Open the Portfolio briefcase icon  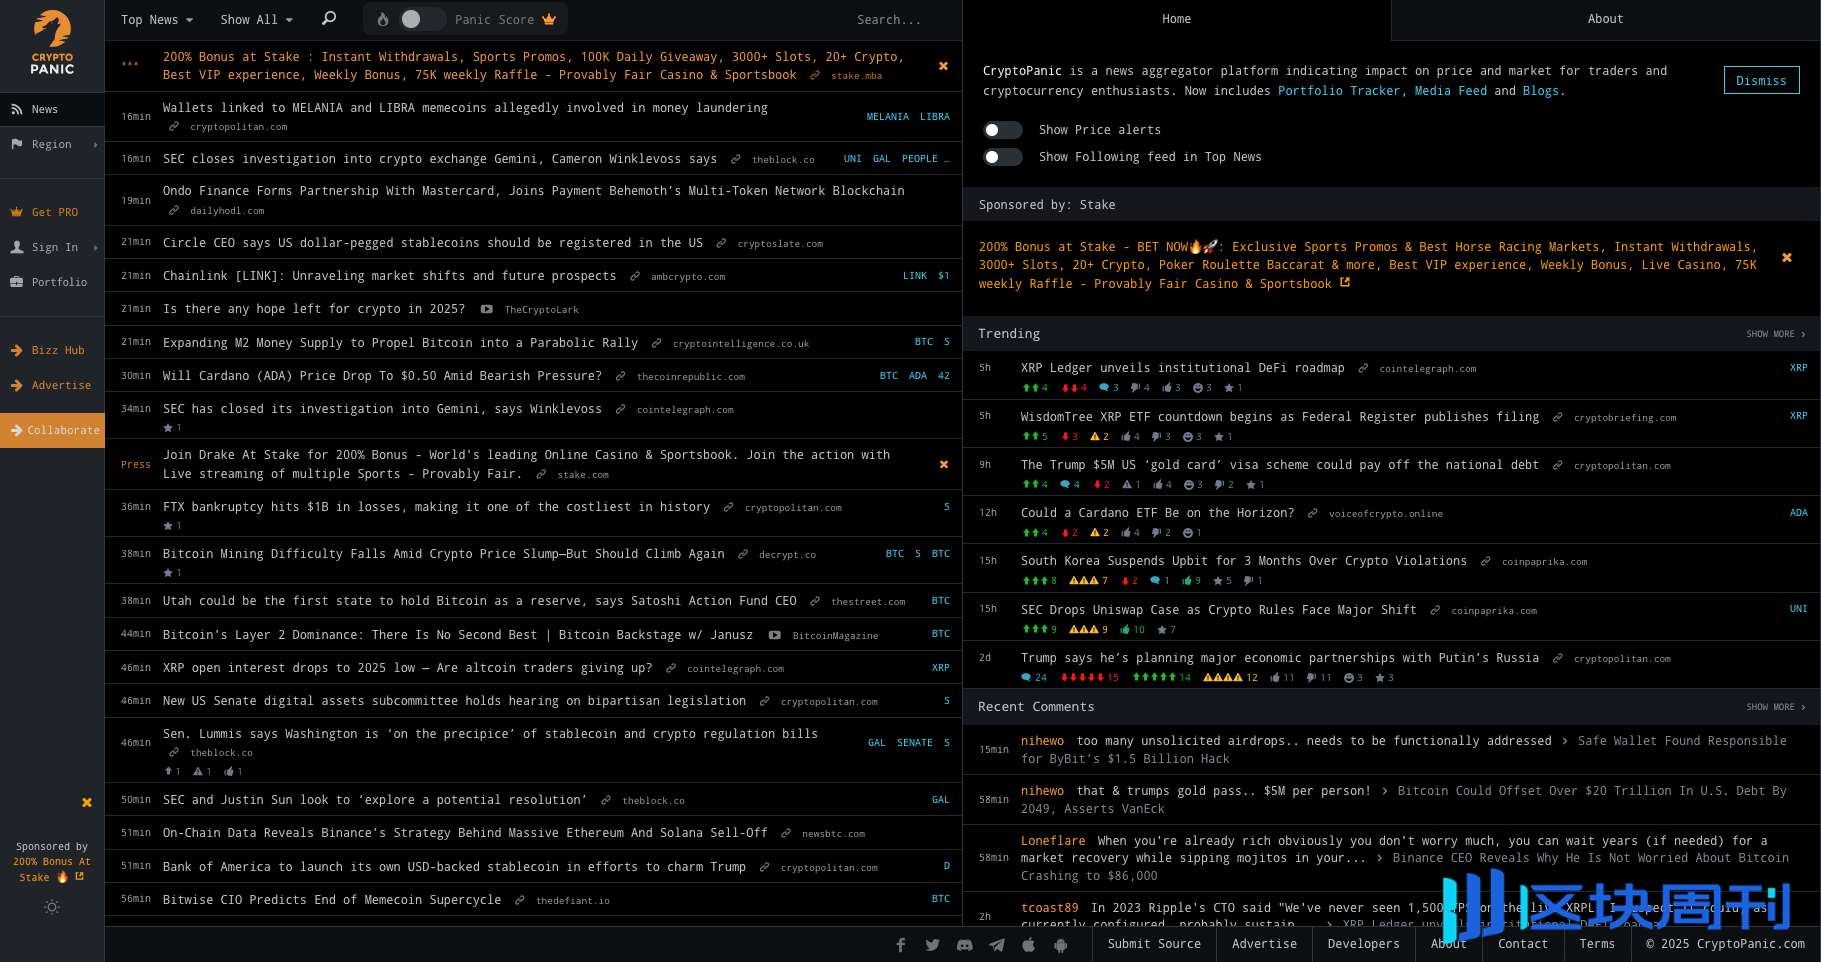(x=17, y=282)
